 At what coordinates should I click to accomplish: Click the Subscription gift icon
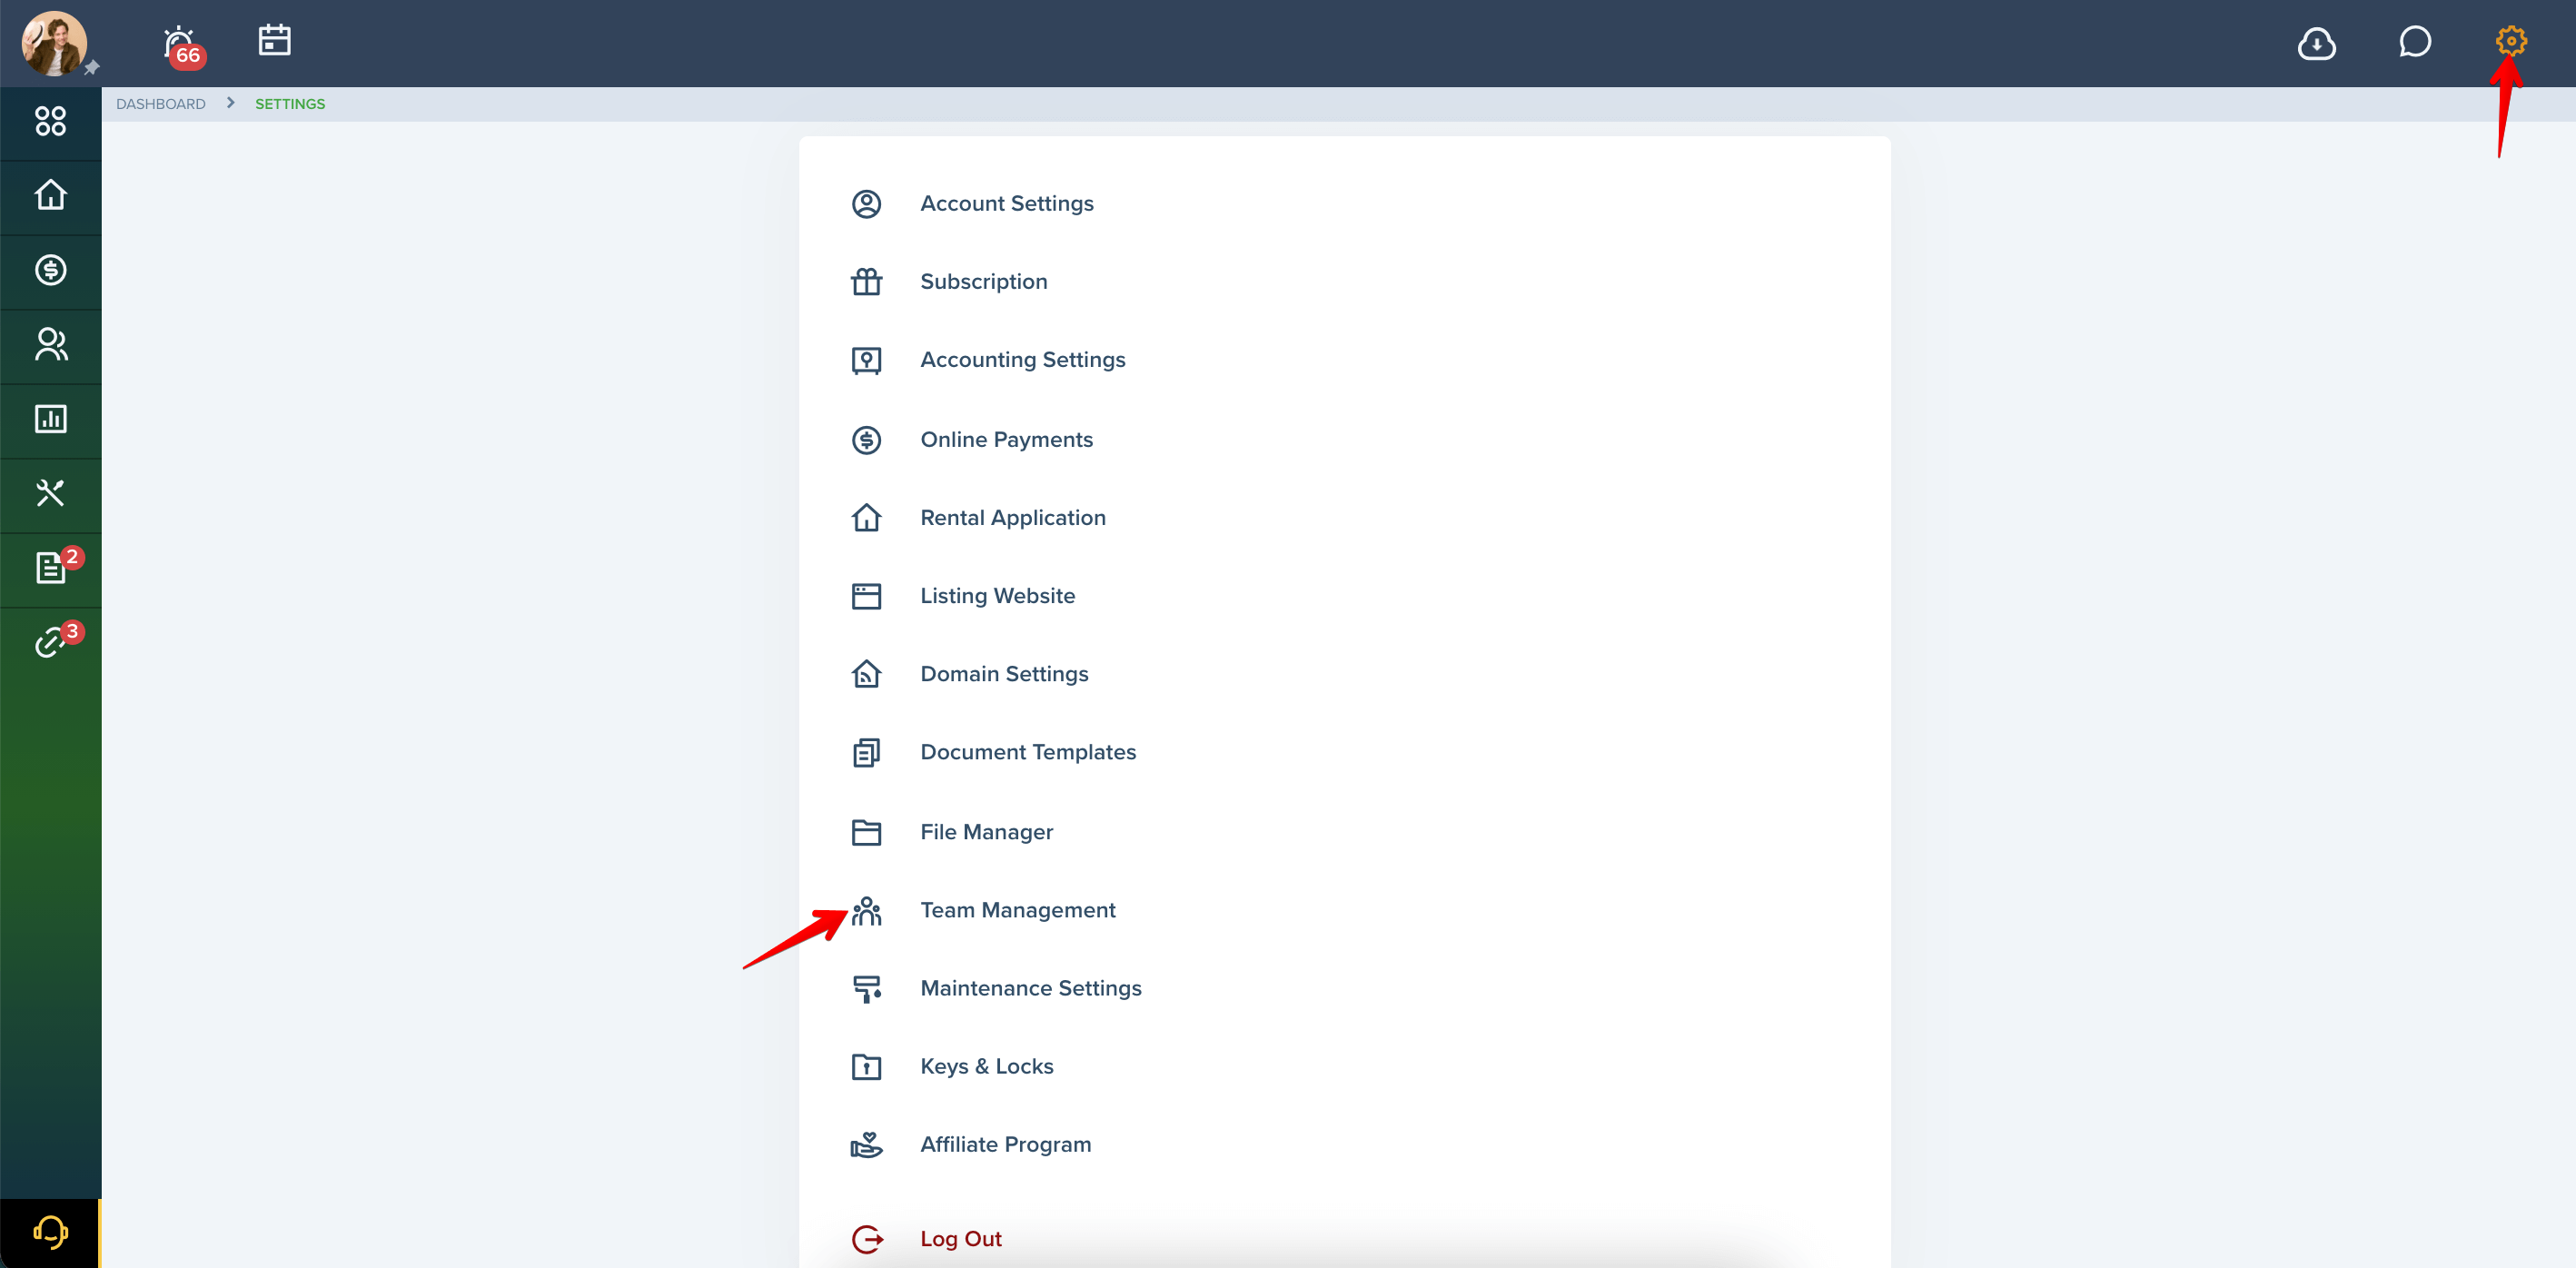[x=866, y=282]
